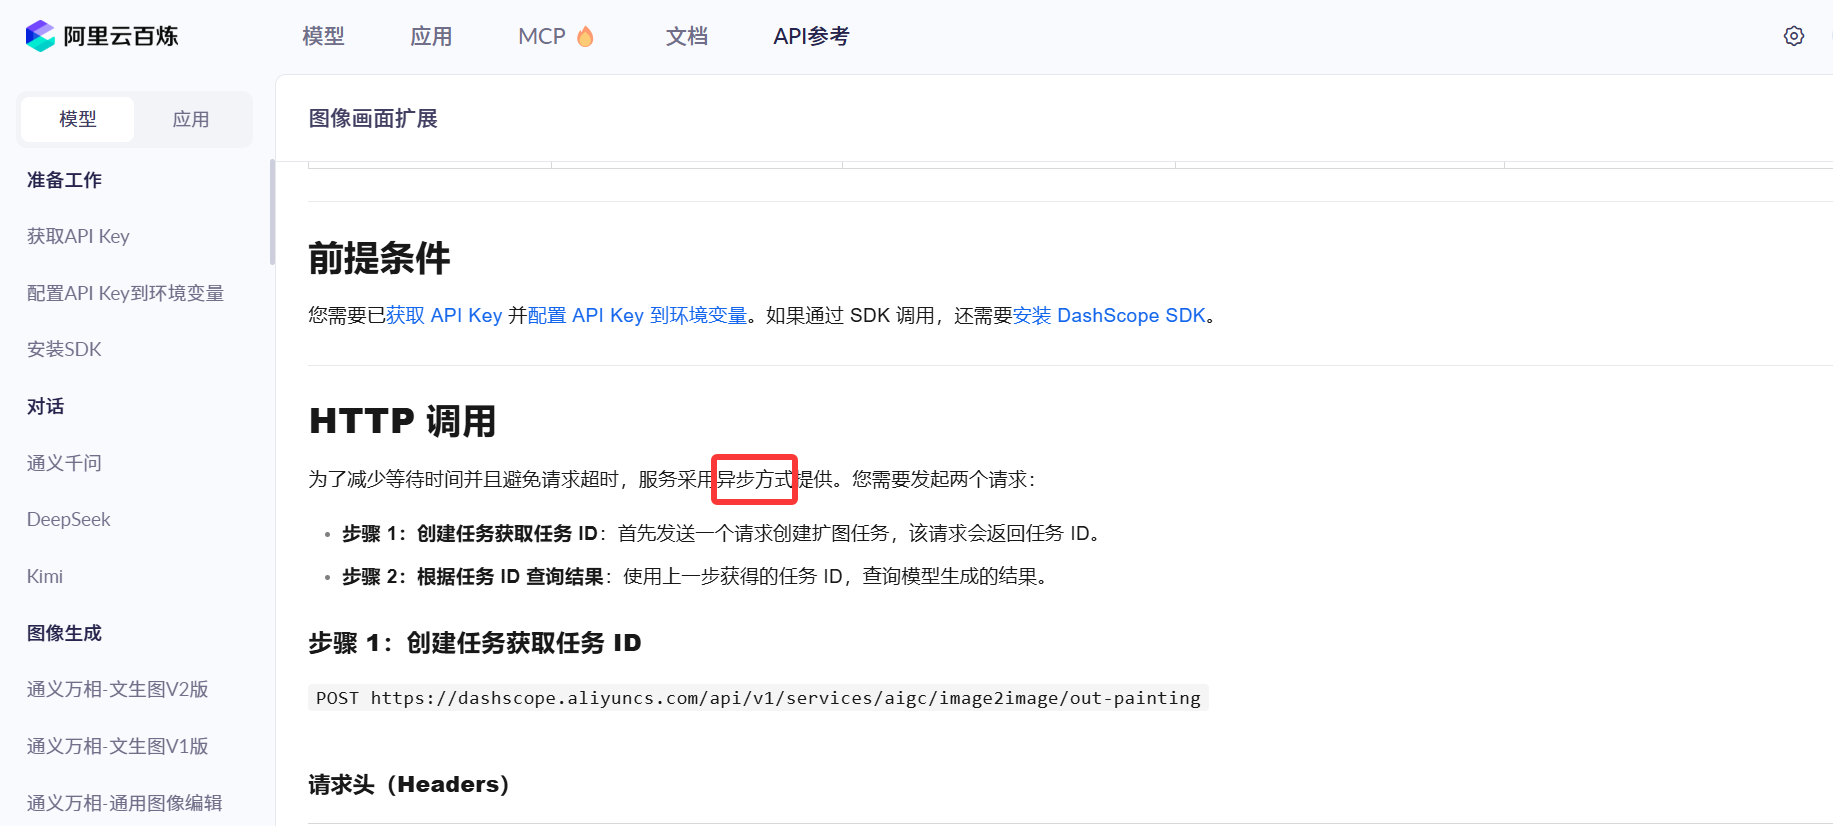Switch to the 模型 sidebar tab

pos(78,119)
